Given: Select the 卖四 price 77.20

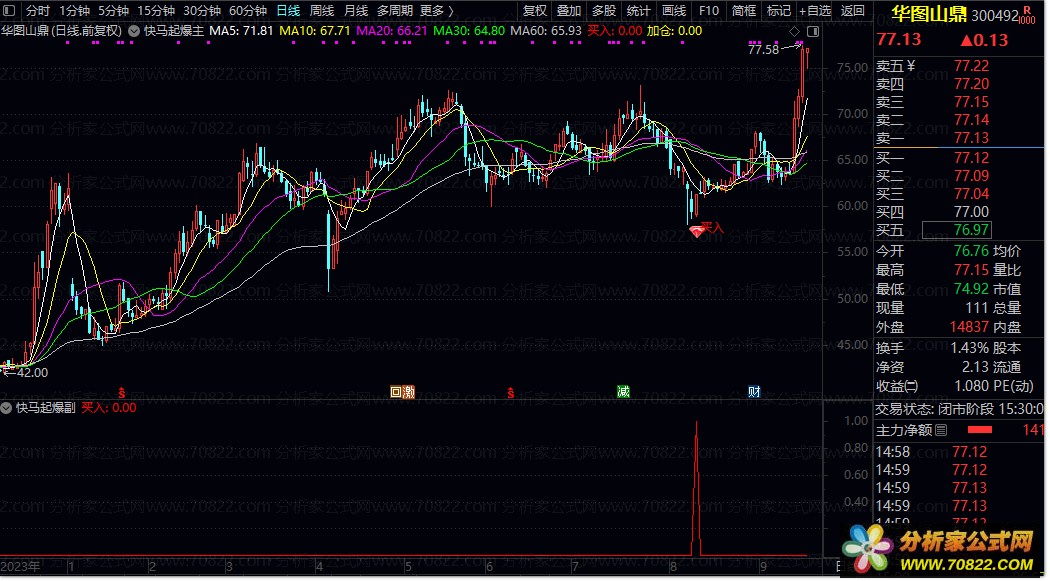Looking at the screenshot, I should 972,84.
